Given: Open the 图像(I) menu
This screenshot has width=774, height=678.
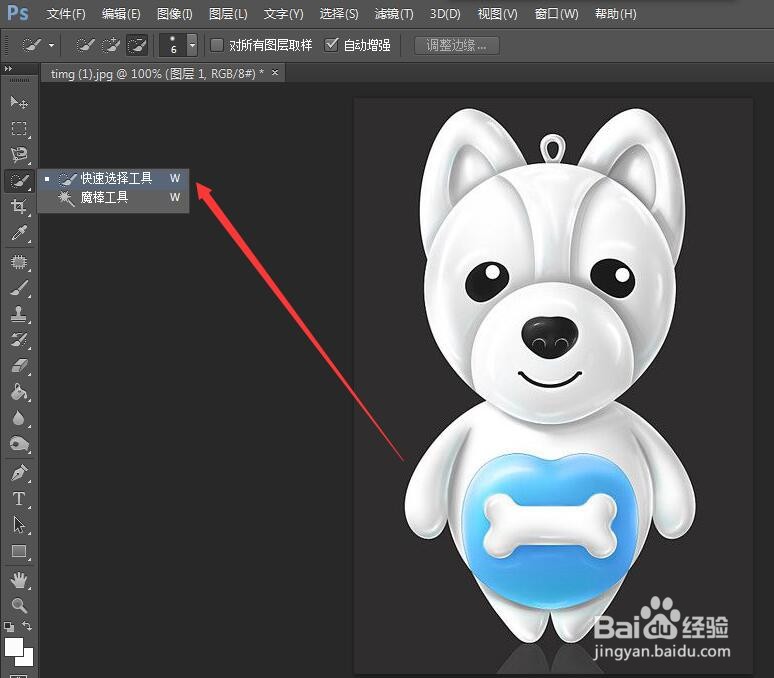Looking at the screenshot, I should [x=175, y=14].
